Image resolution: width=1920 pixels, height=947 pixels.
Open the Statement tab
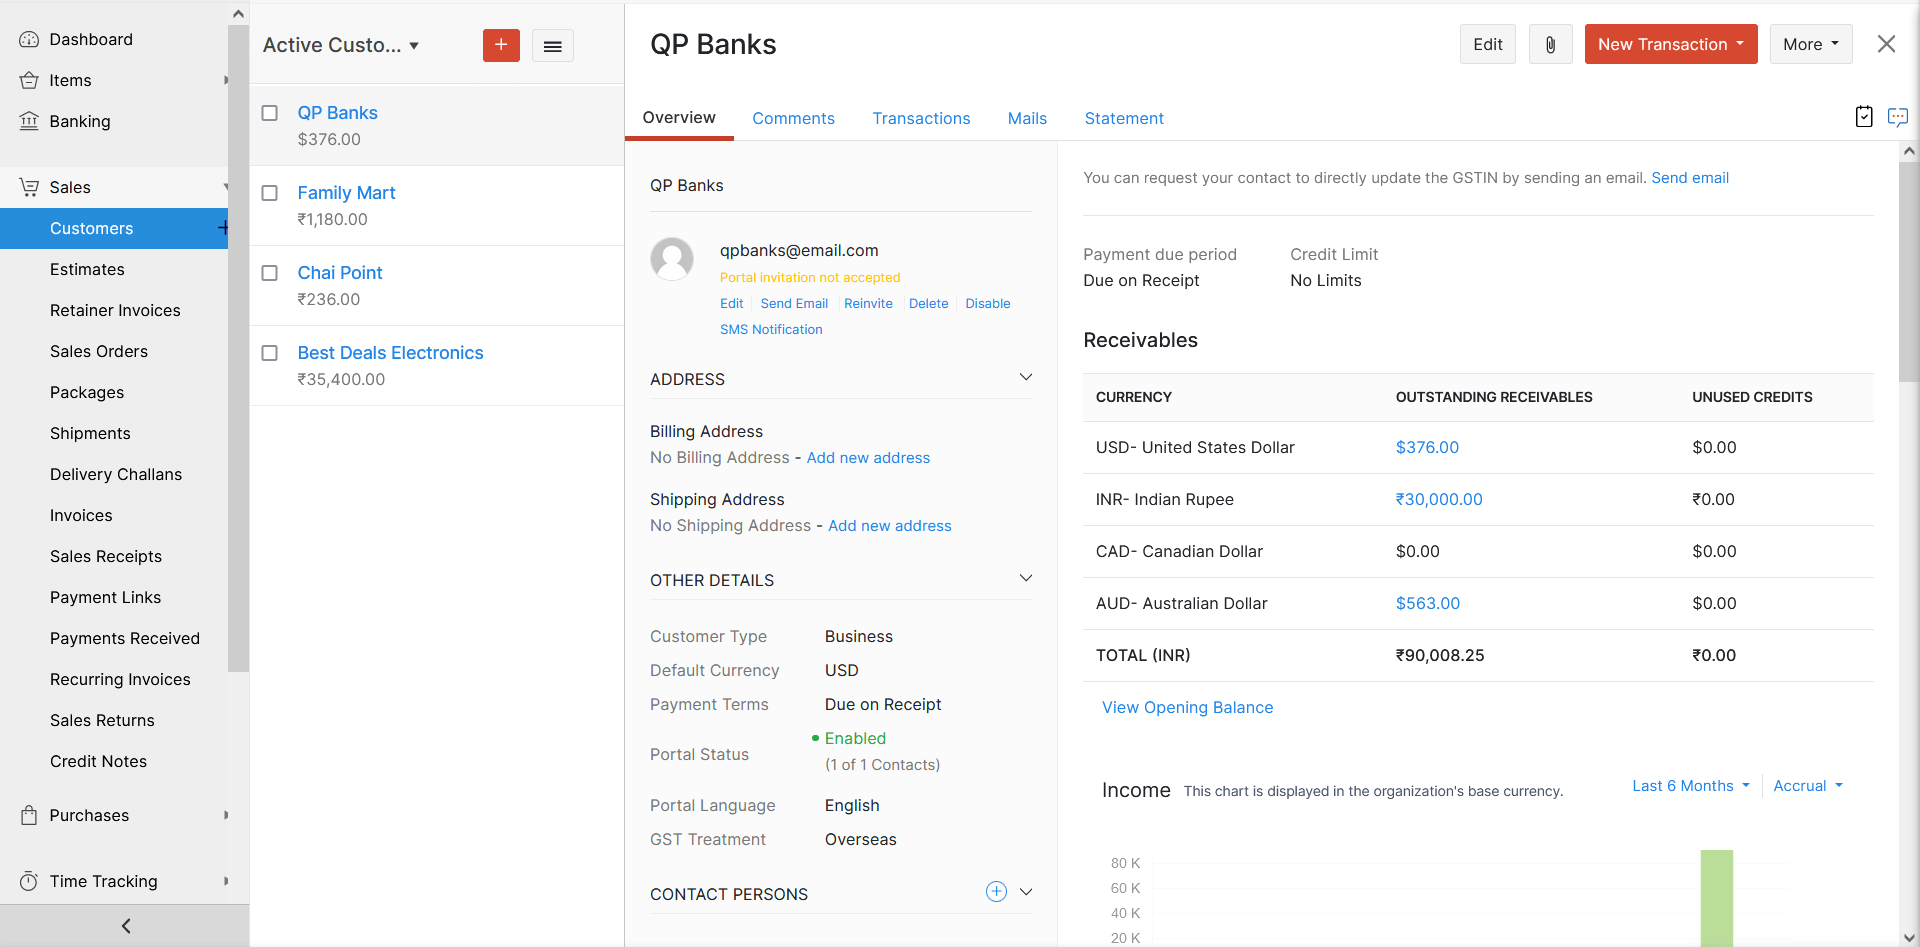[1124, 118]
